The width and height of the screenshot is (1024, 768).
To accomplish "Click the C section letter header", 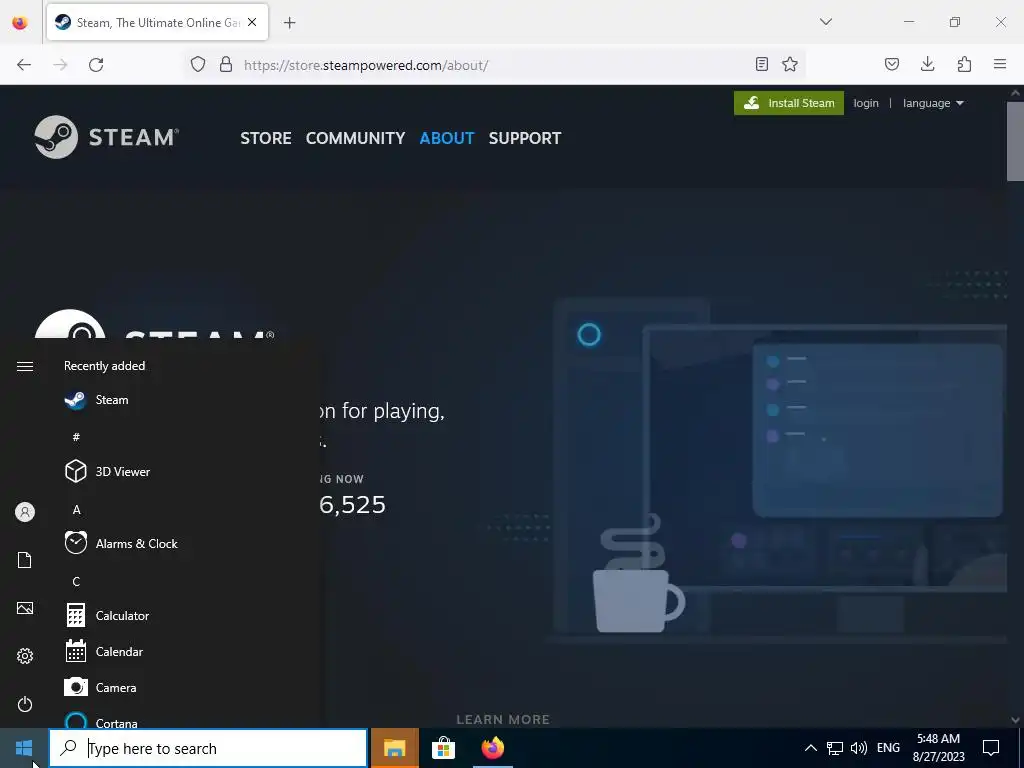I will coord(76,582).
